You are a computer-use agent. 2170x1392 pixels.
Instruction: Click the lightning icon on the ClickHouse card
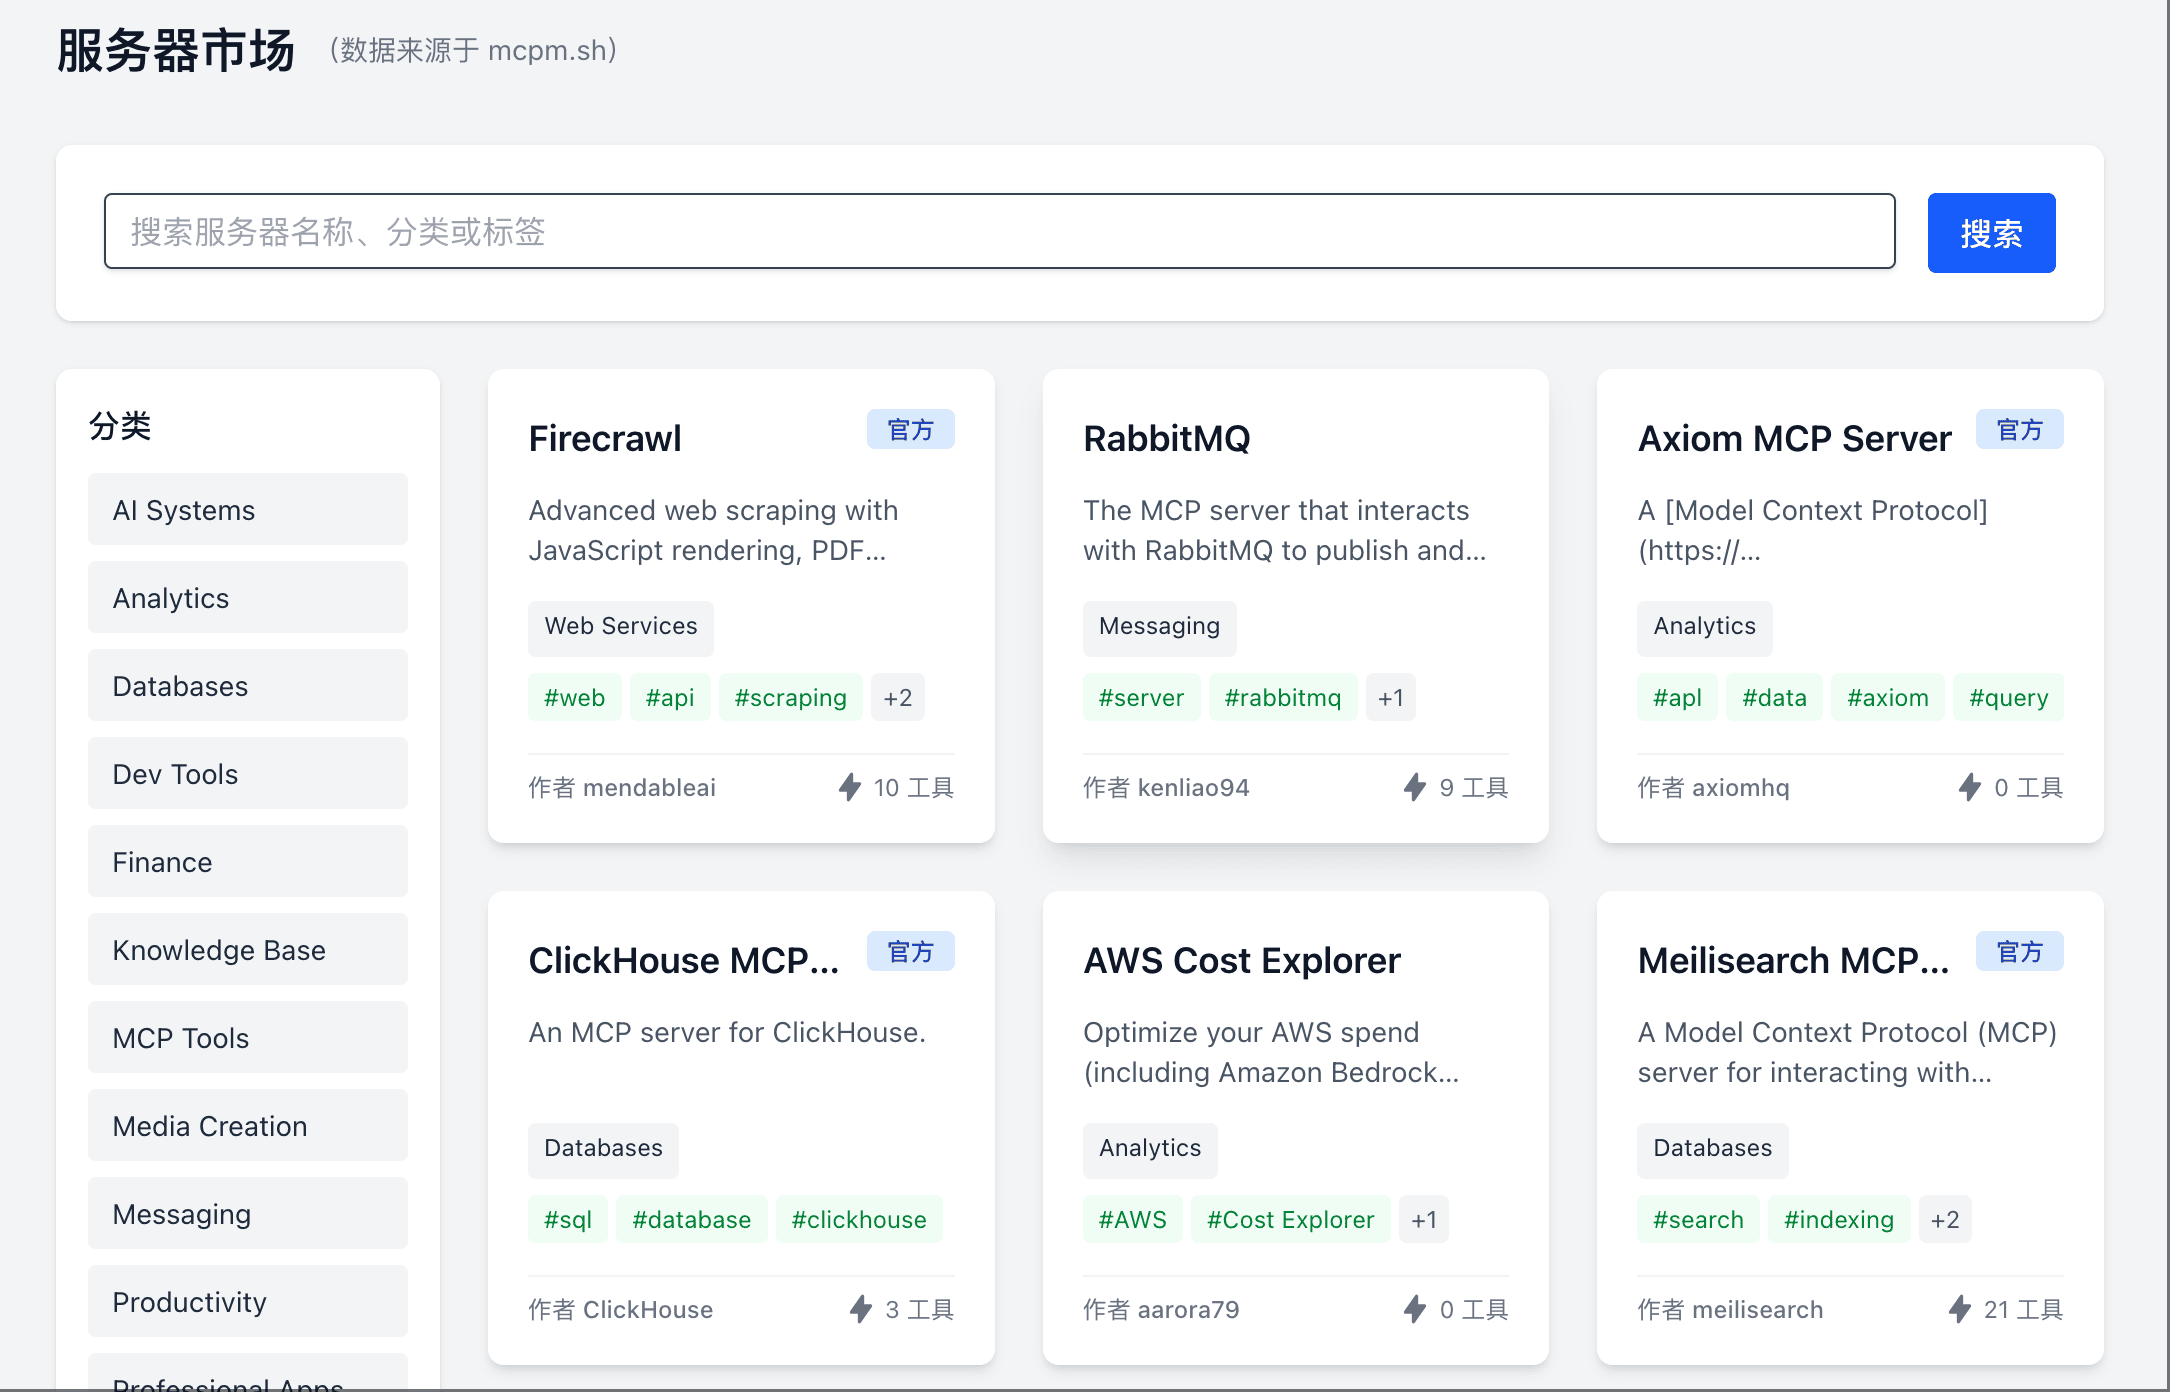(861, 1309)
